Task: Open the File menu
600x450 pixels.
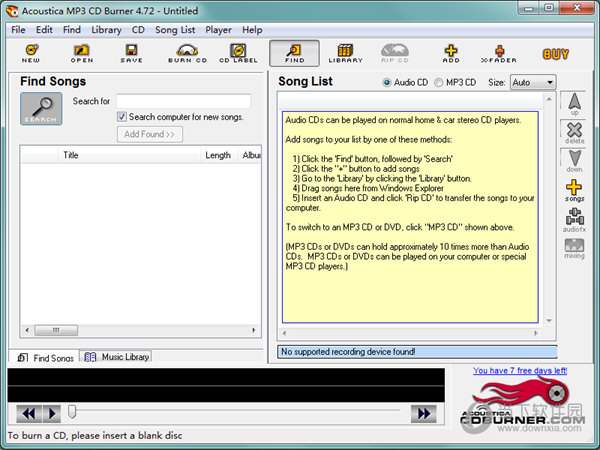Action: (x=18, y=30)
